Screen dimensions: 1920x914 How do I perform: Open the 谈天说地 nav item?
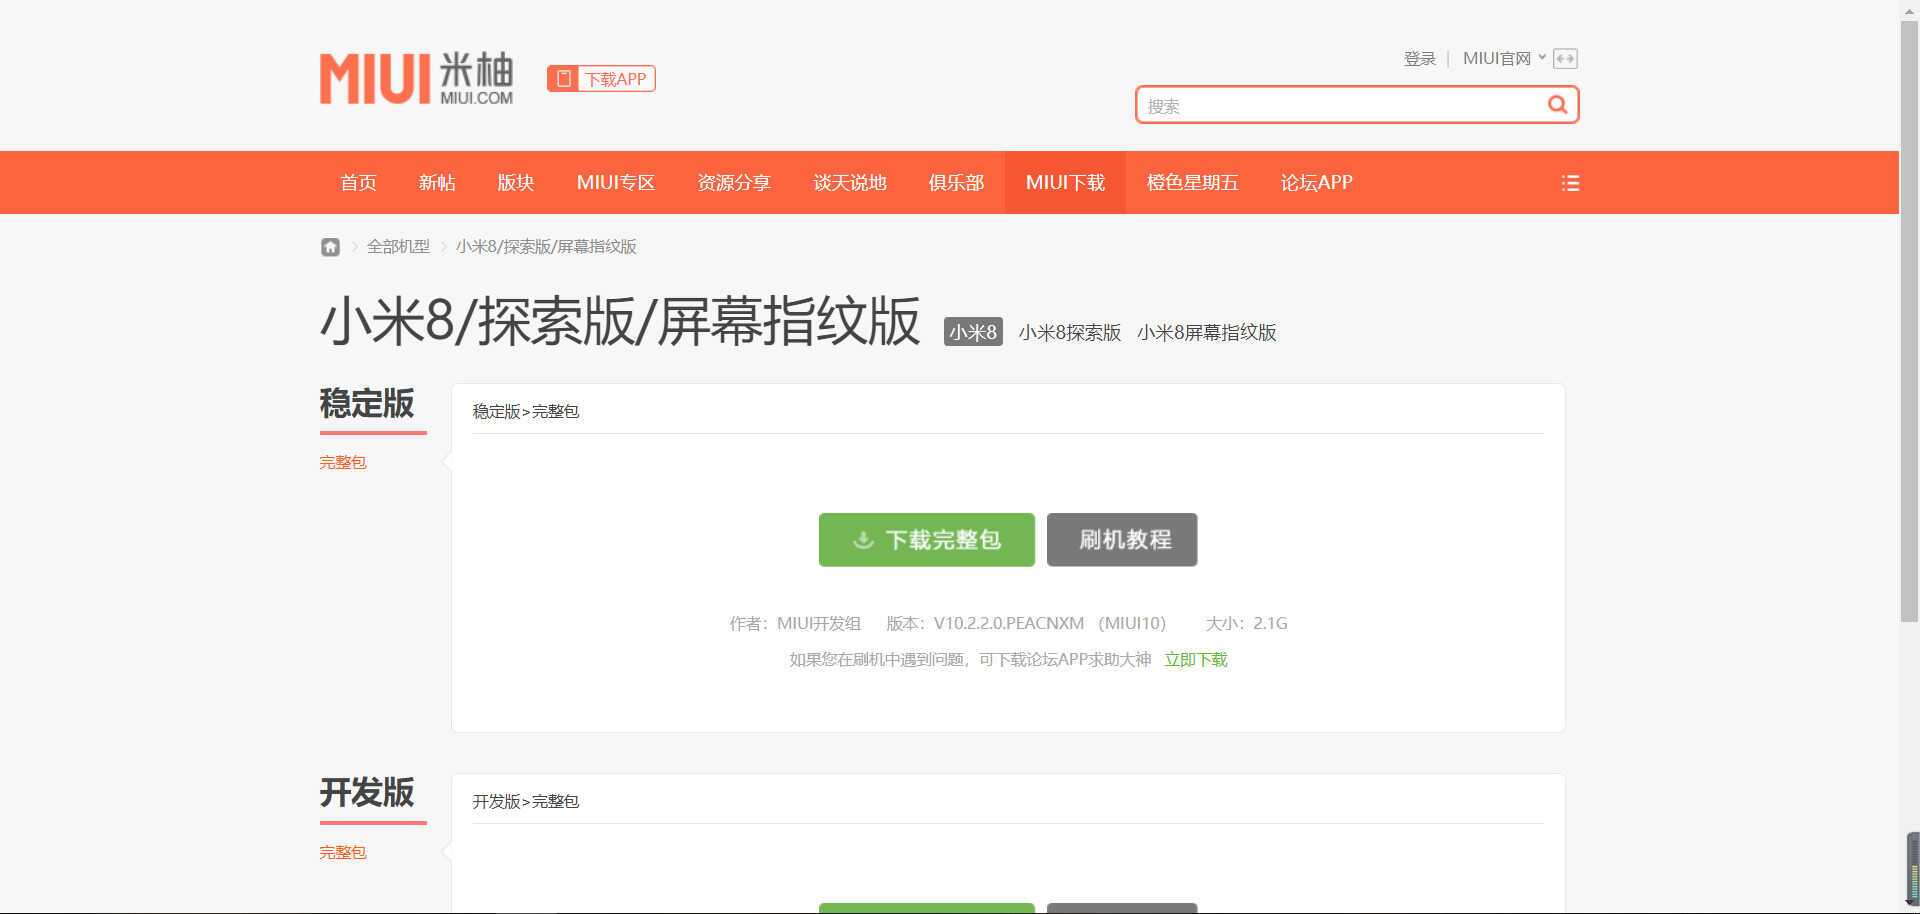(x=850, y=183)
